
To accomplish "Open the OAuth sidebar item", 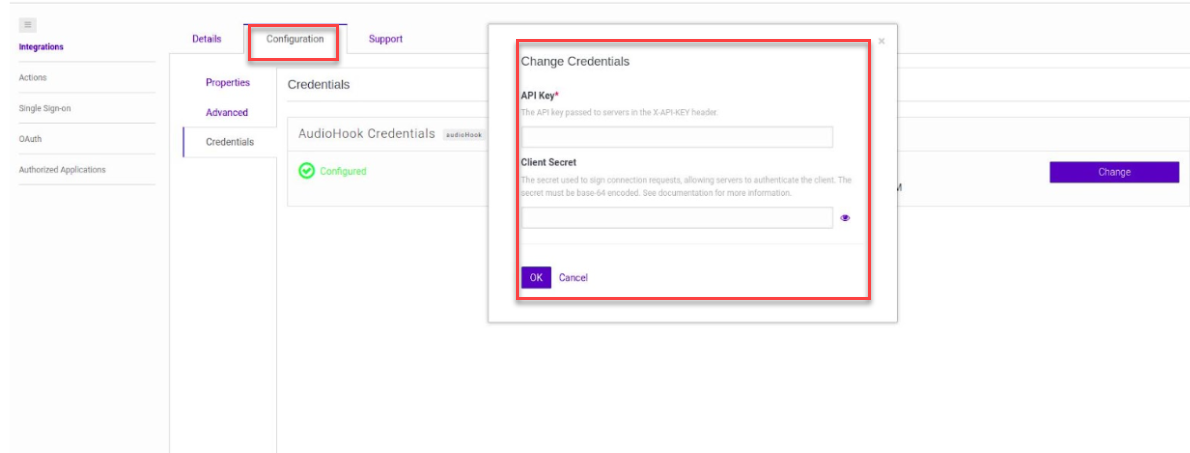I will point(30,139).
